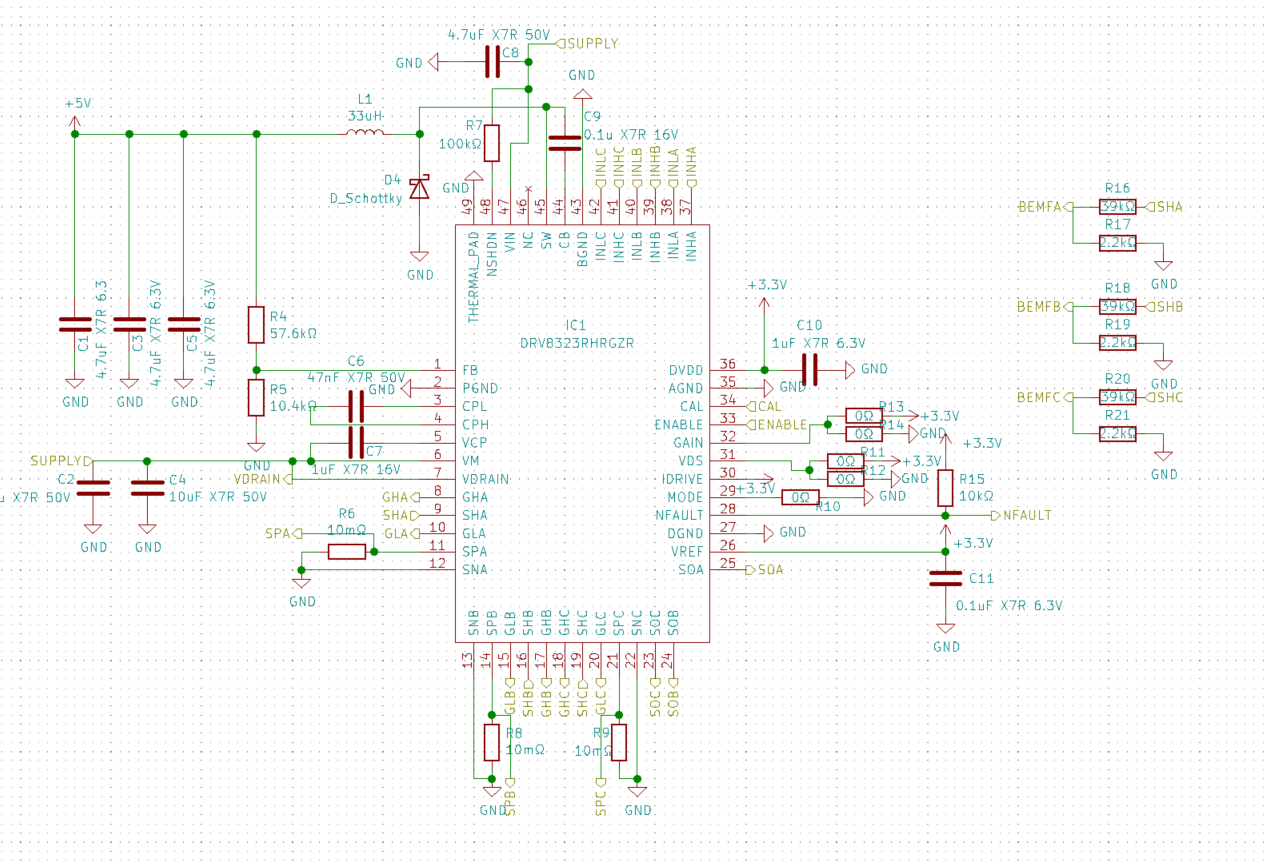Click the C1 capacitor symbol
1269x866 pixels.
(75, 324)
